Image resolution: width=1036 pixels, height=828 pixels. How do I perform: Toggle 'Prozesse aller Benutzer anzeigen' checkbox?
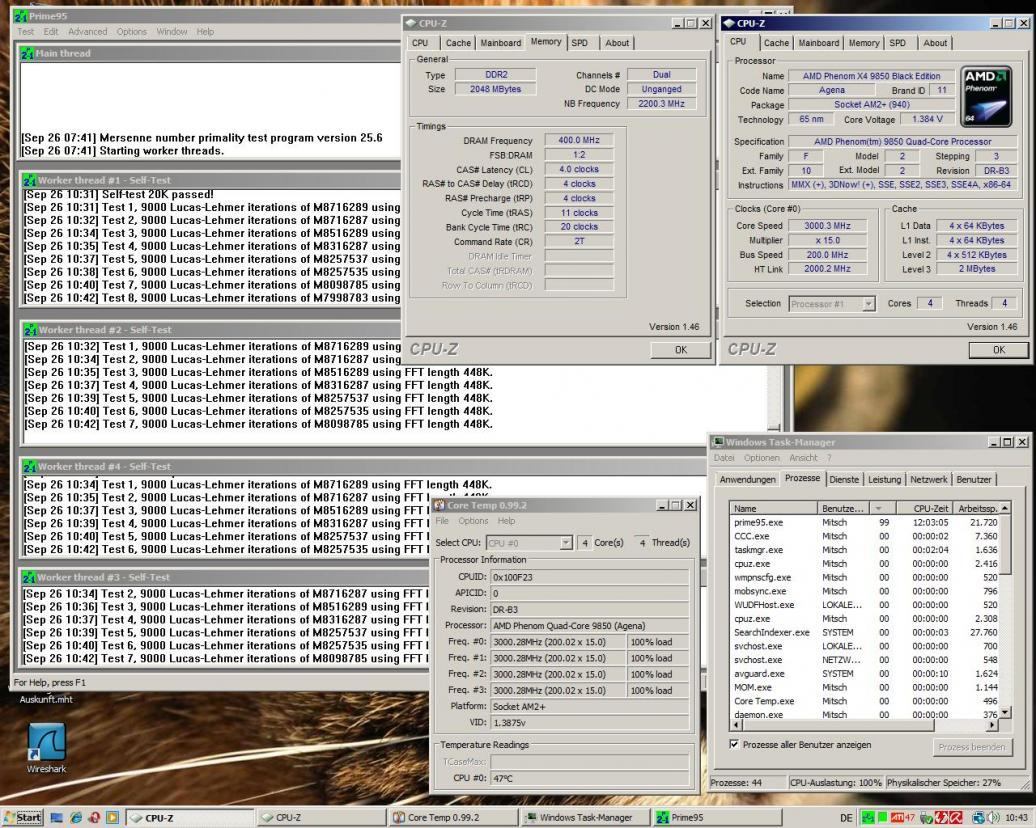[733, 744]
